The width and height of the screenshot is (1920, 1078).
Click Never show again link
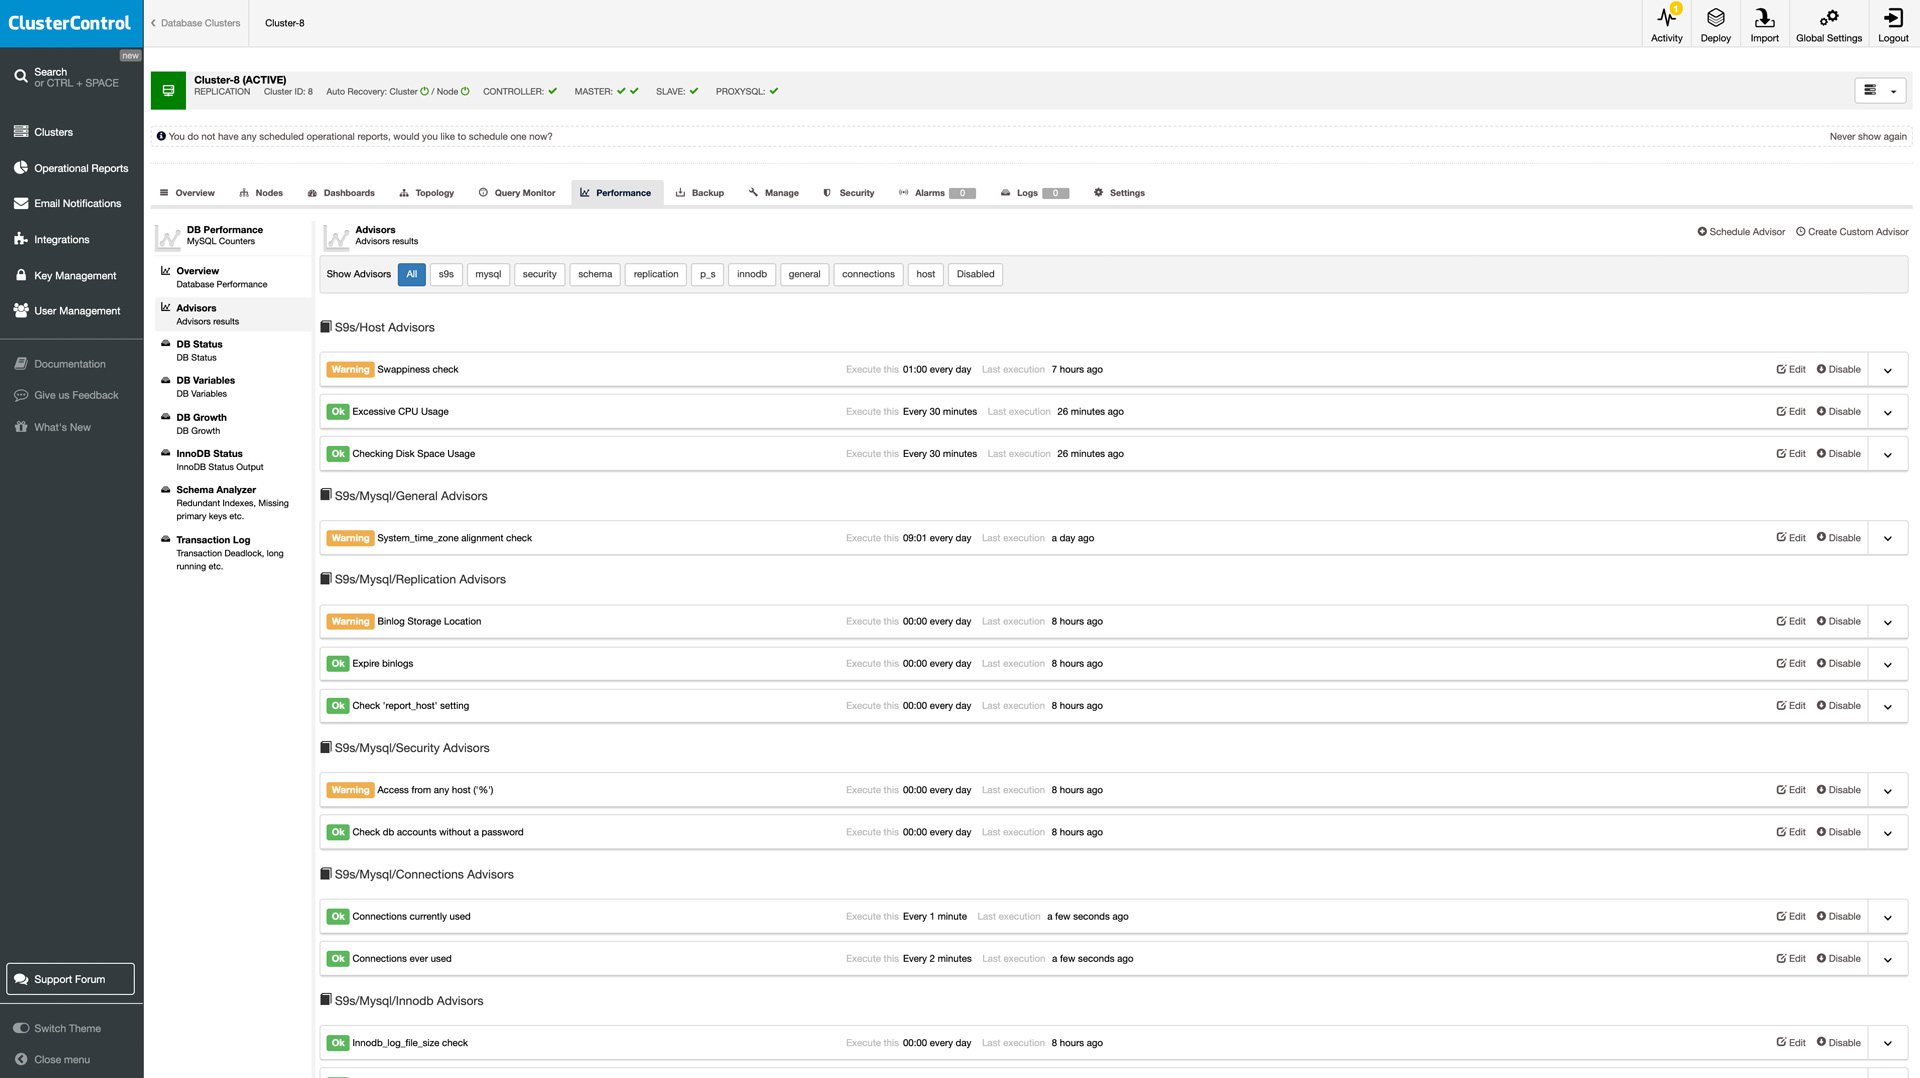point(1867,137)
